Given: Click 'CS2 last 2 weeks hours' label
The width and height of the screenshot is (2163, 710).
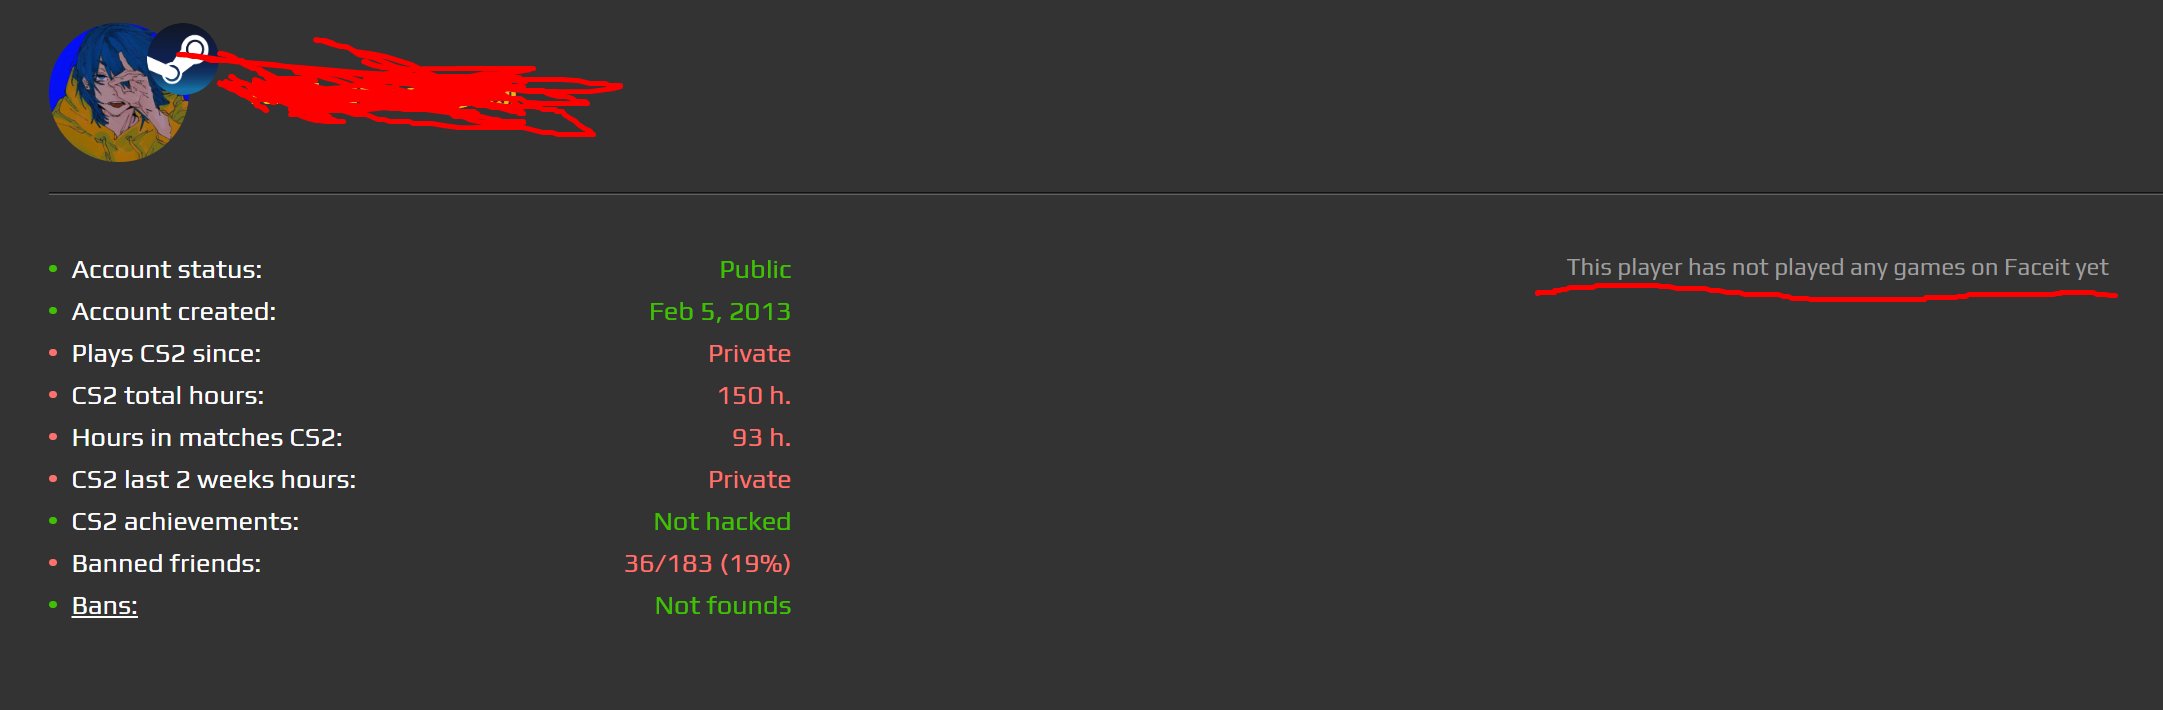Looking at the screenshot, I should tap(214, 480).
